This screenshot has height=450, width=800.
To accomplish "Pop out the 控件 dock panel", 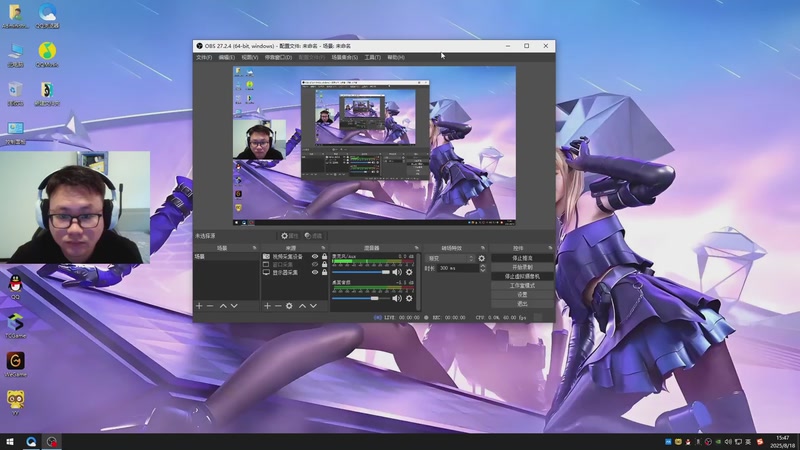I will coord(550,248).
